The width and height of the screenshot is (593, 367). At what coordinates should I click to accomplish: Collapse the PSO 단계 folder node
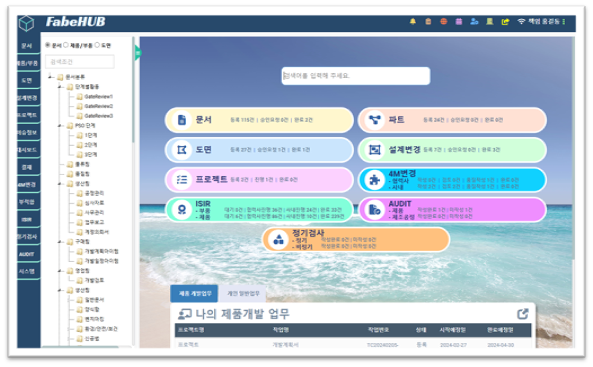pos(60,125)
